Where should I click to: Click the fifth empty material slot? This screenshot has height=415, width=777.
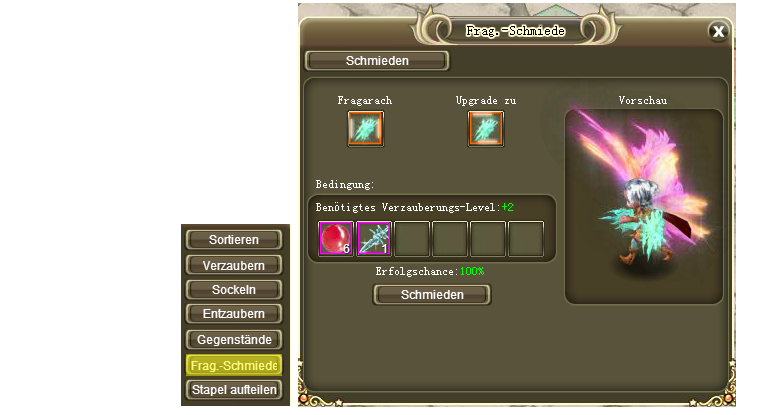(488, 238)
